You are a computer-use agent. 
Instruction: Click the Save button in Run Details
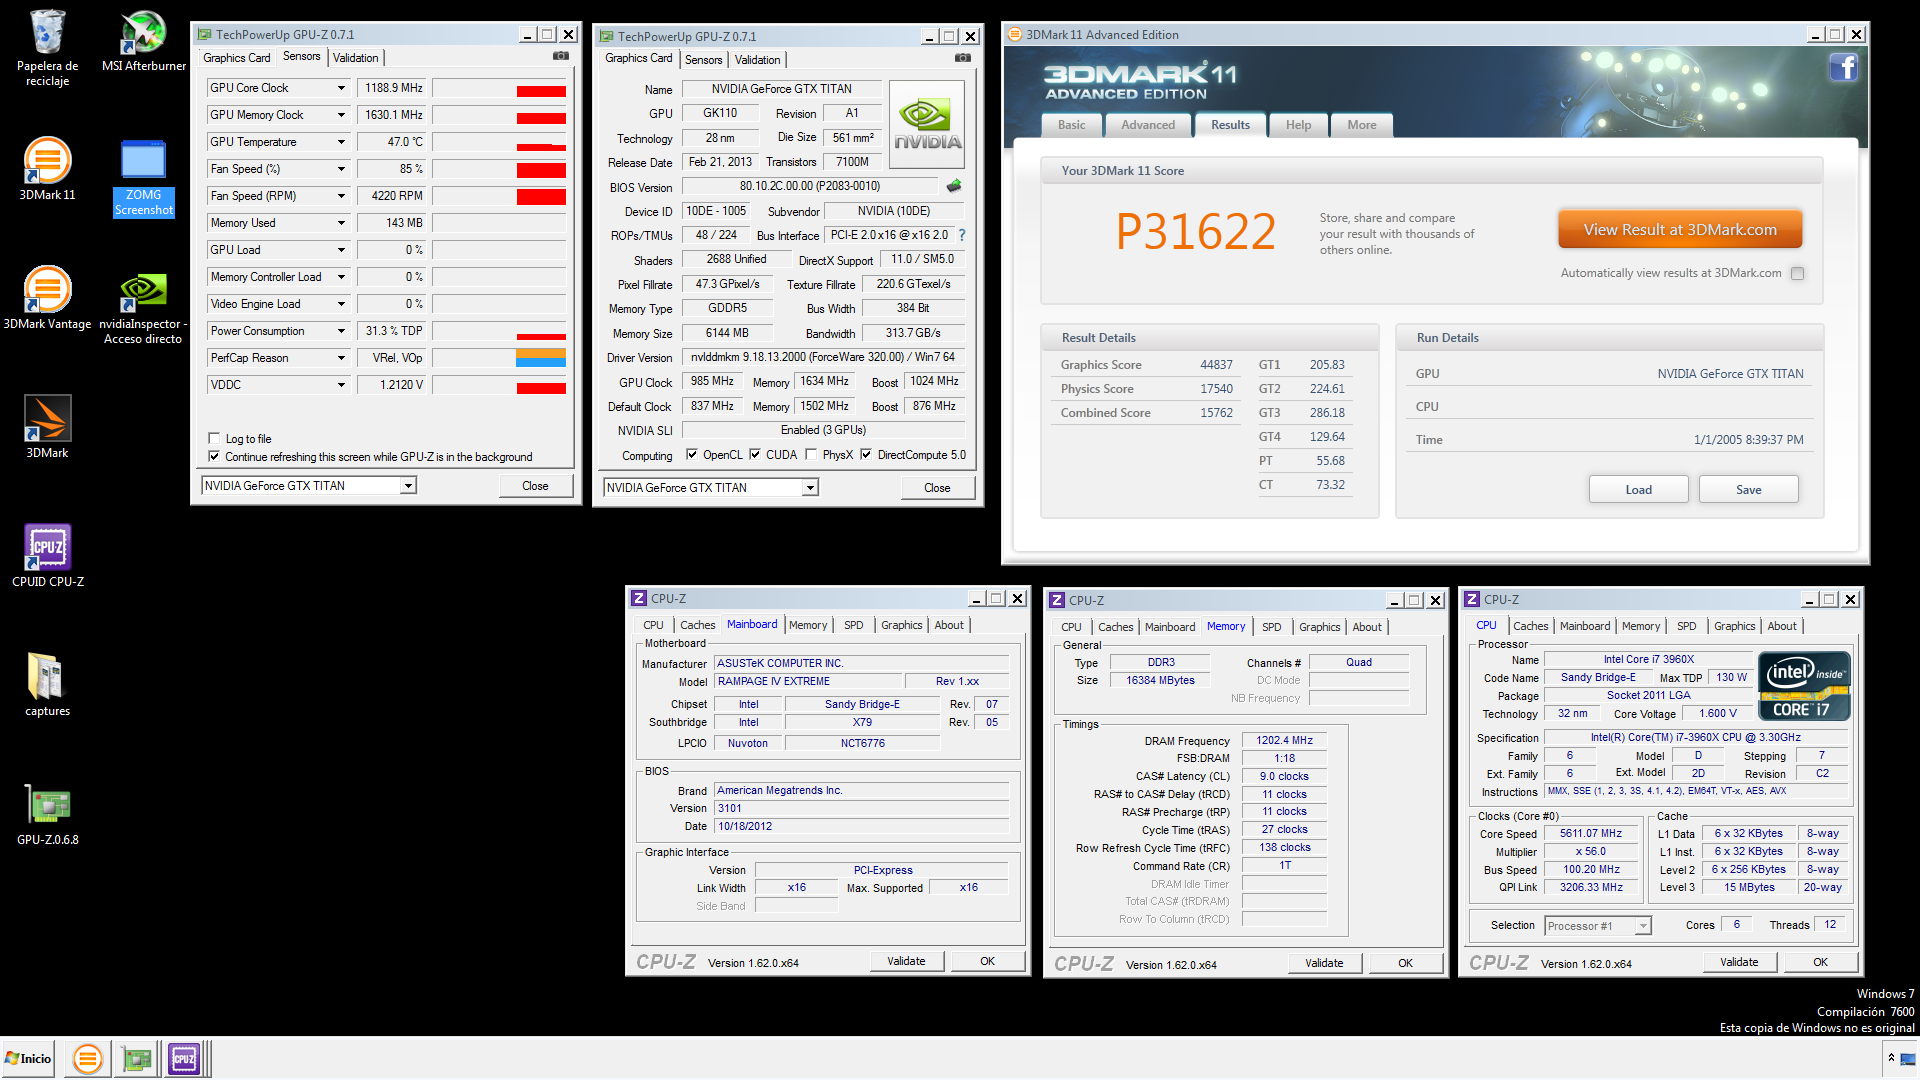(x=1748, y=489)
